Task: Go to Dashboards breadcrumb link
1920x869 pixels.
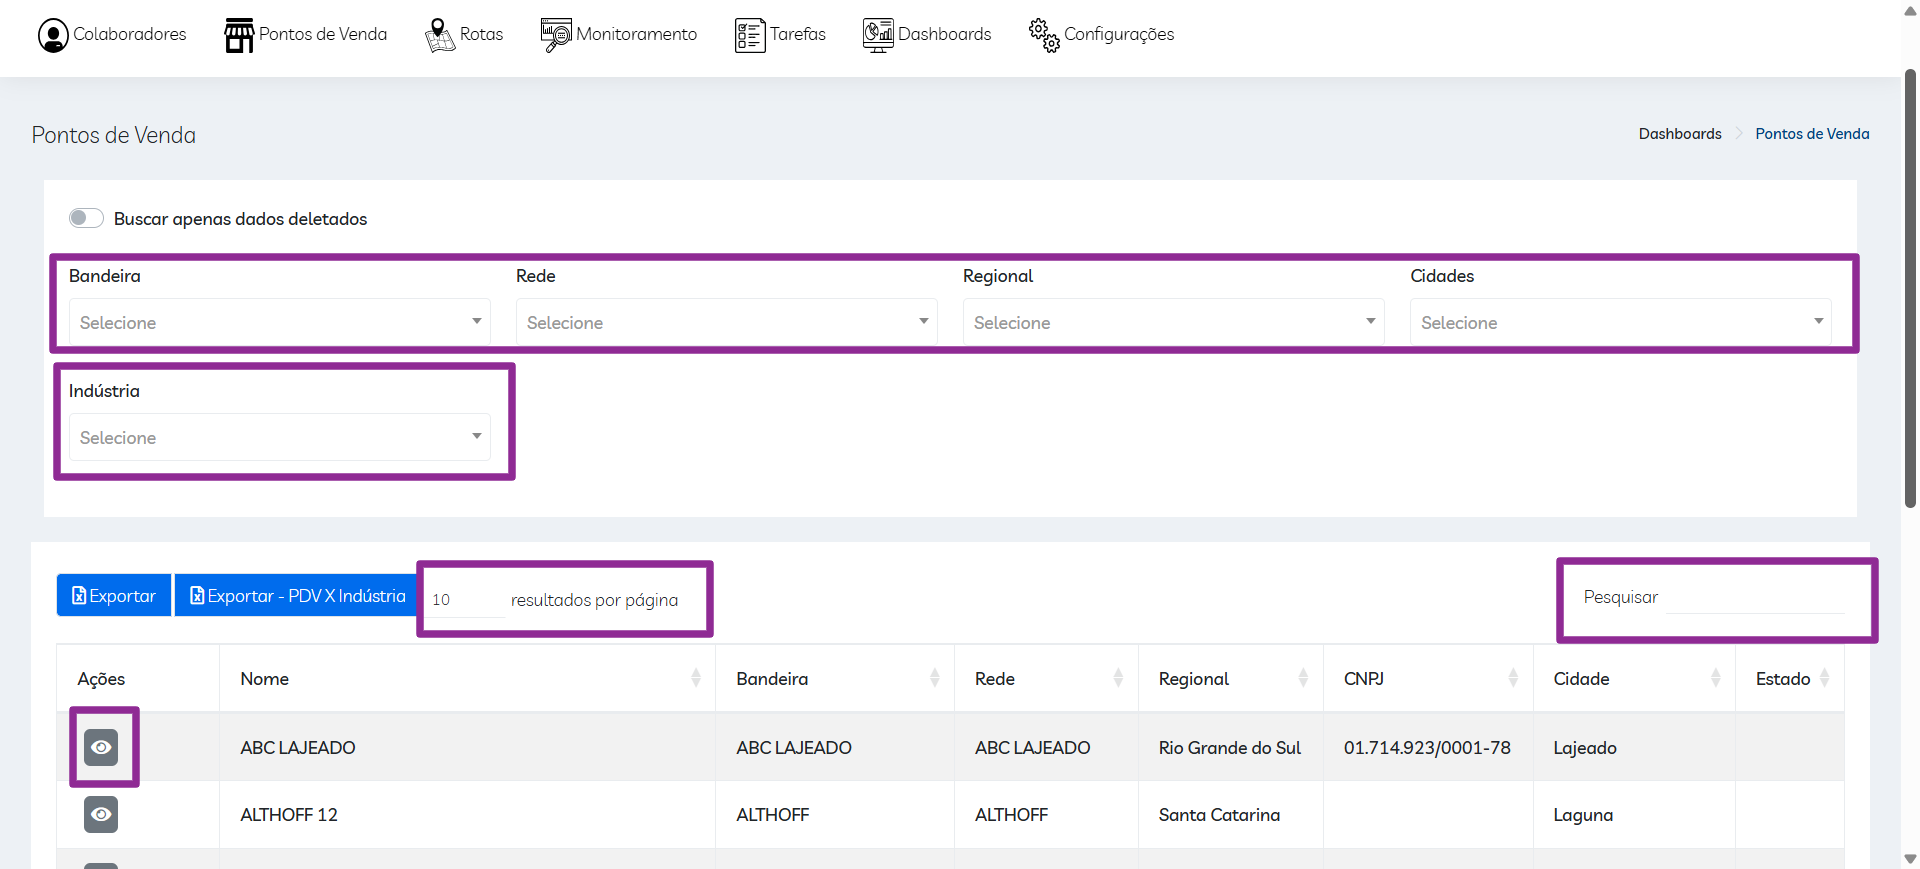Action: [1680, 134]
